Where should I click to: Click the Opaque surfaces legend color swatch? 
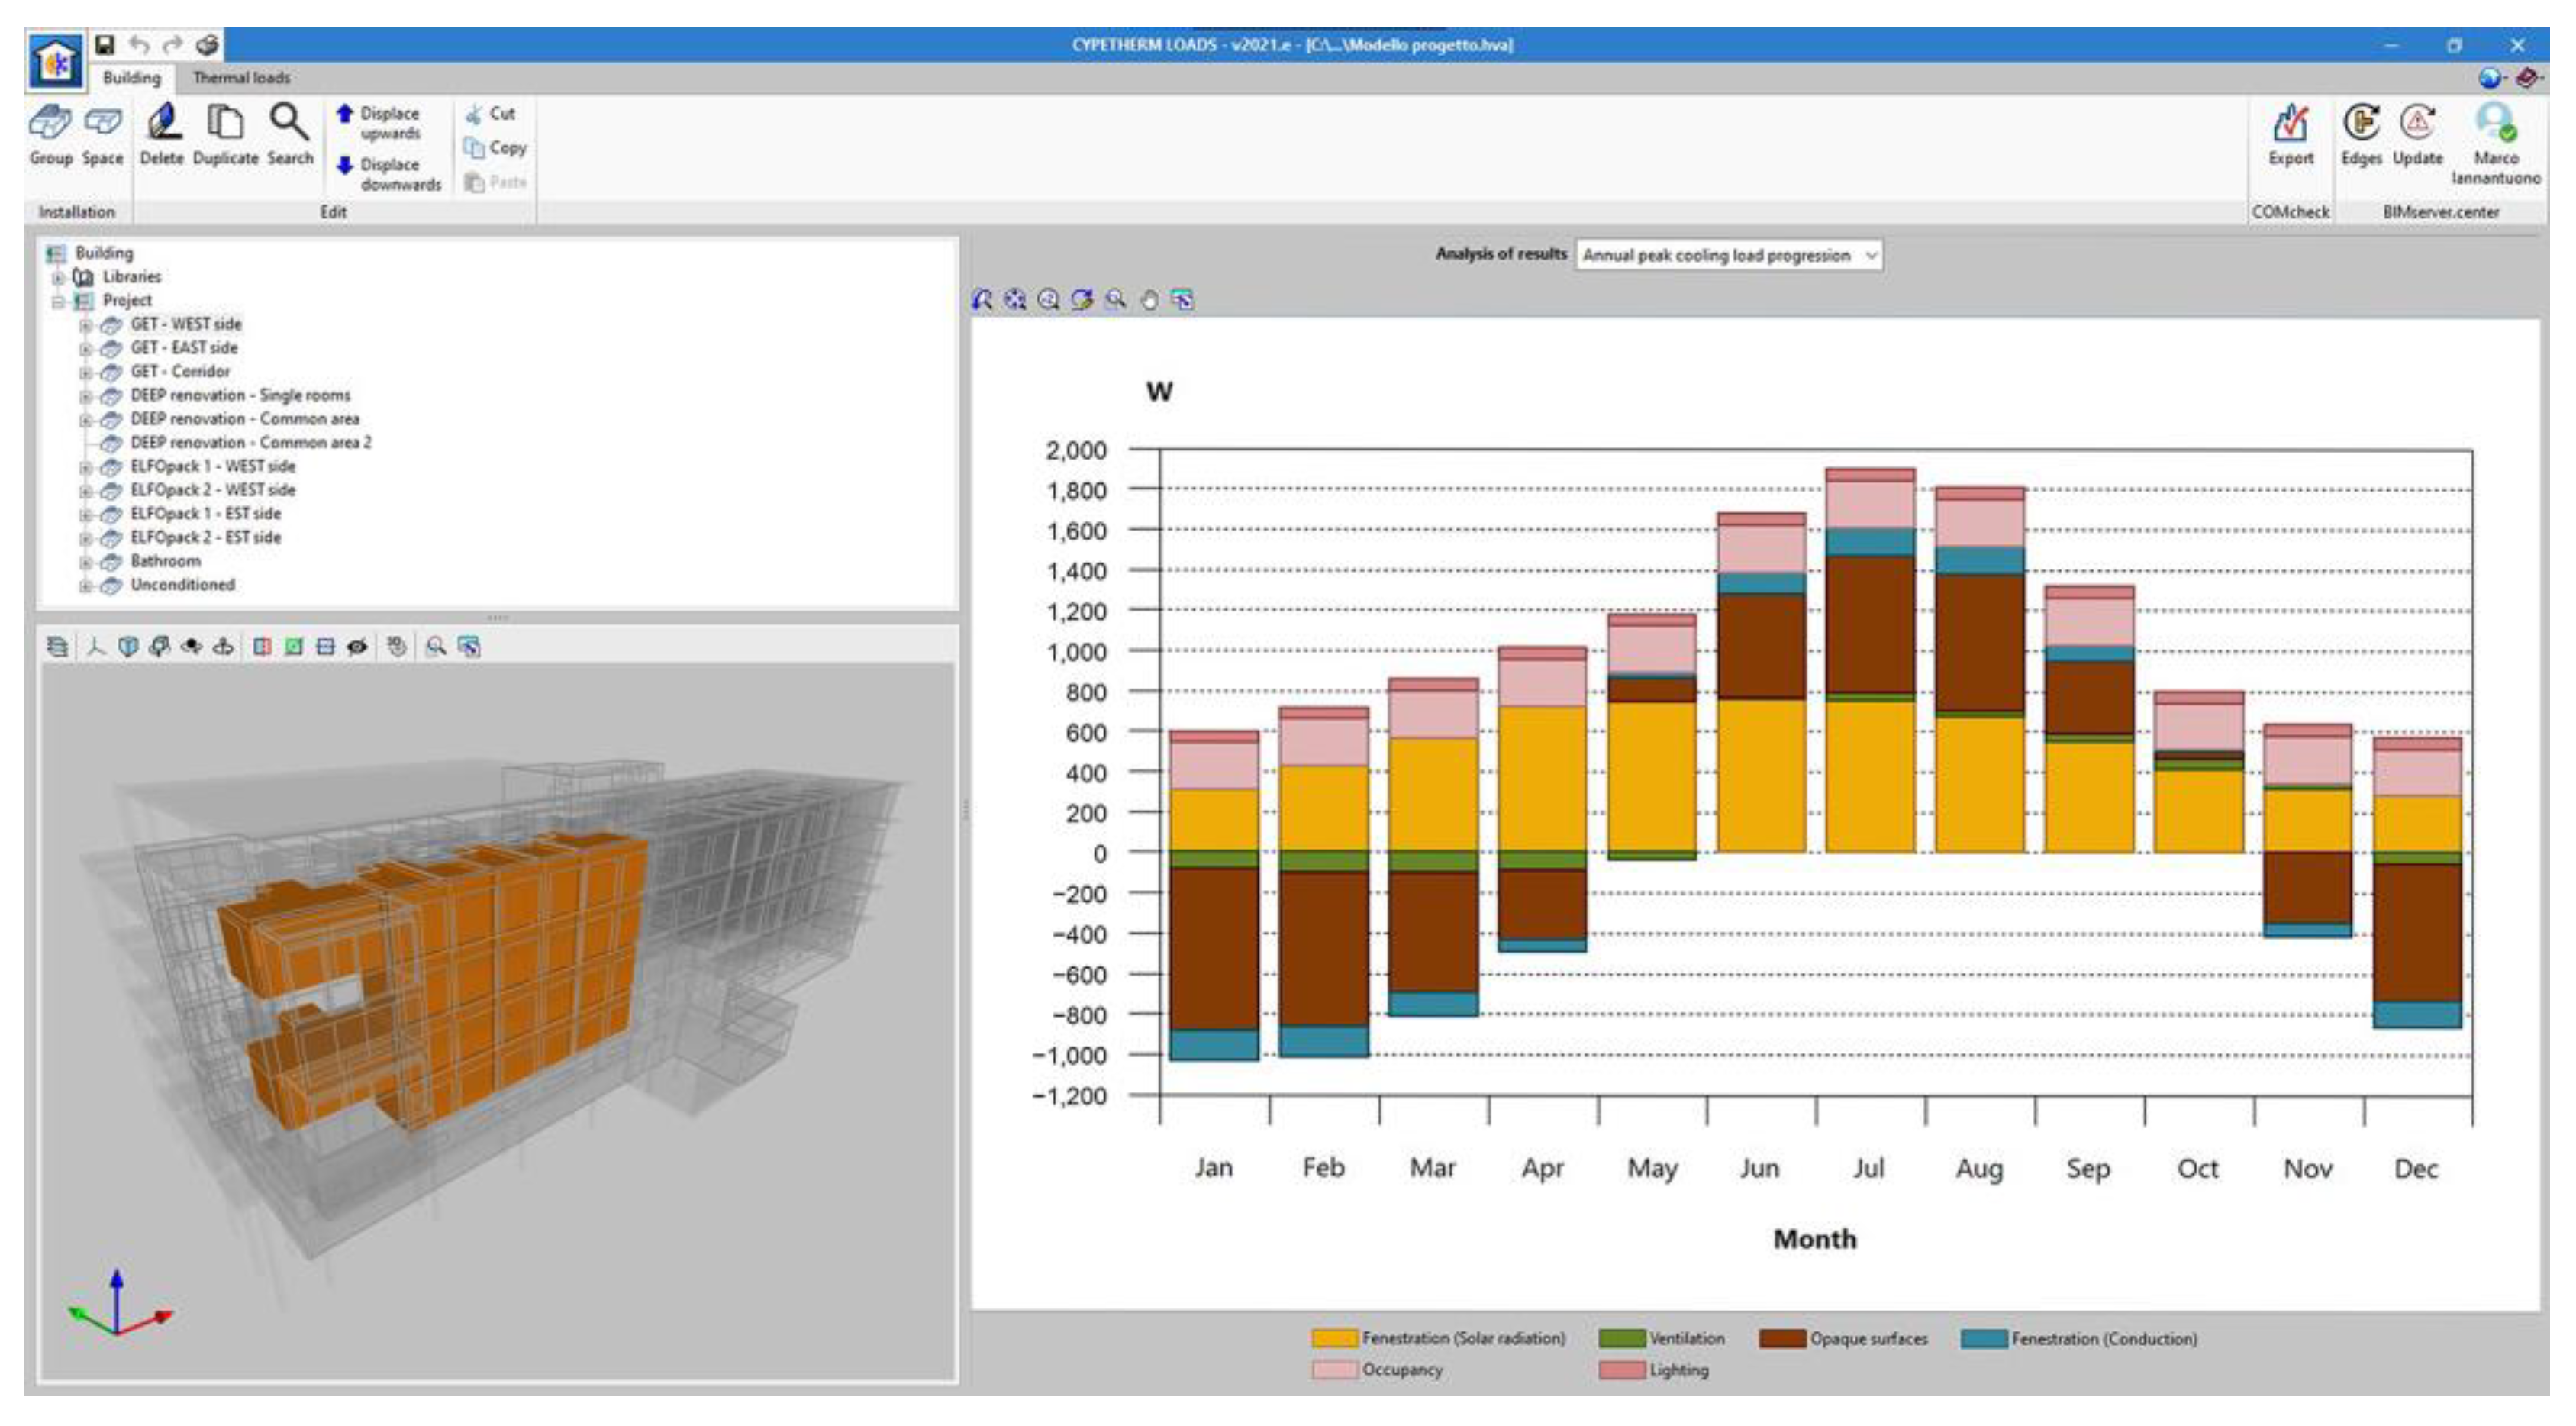[1781, 1338]
